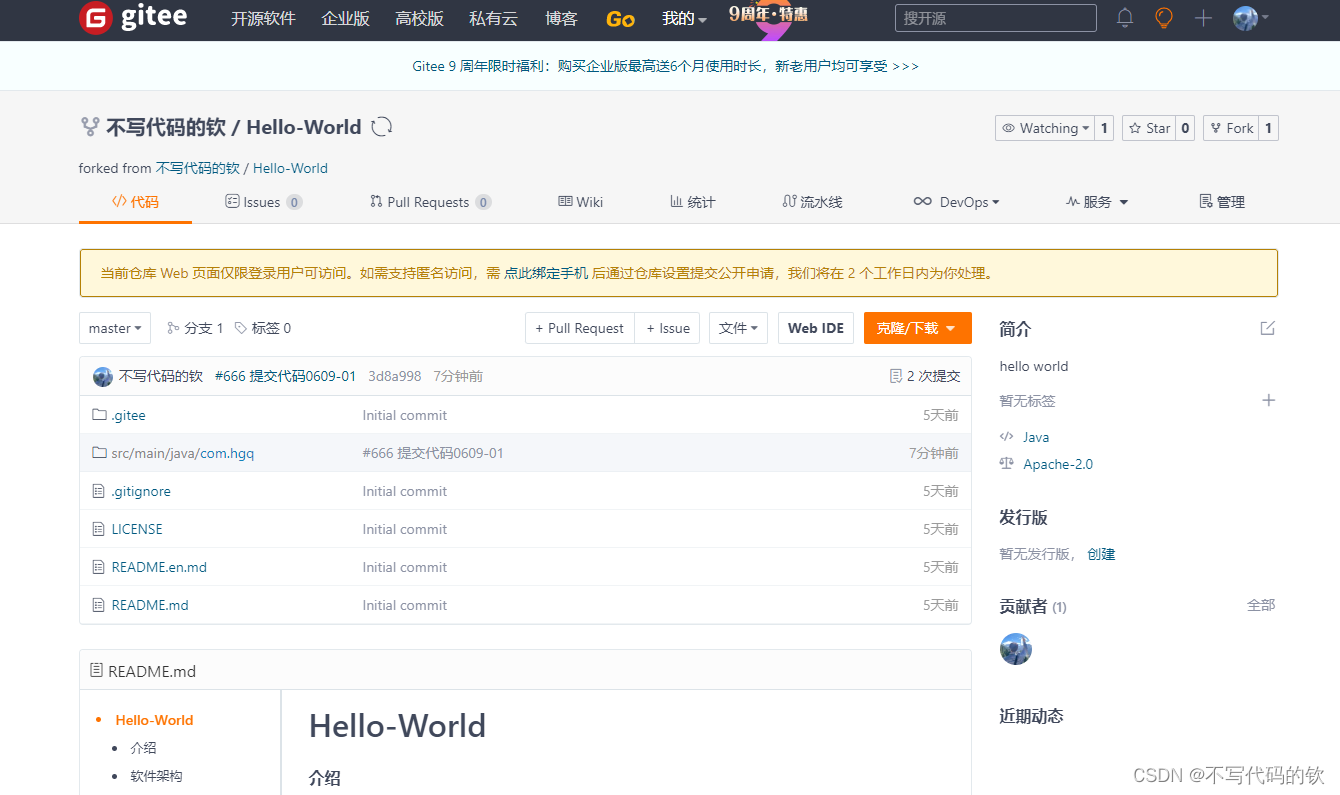Click README 介绍 outline item
Image resolution: width=1340 pixels, height=795 pixels.
(143, 748)
